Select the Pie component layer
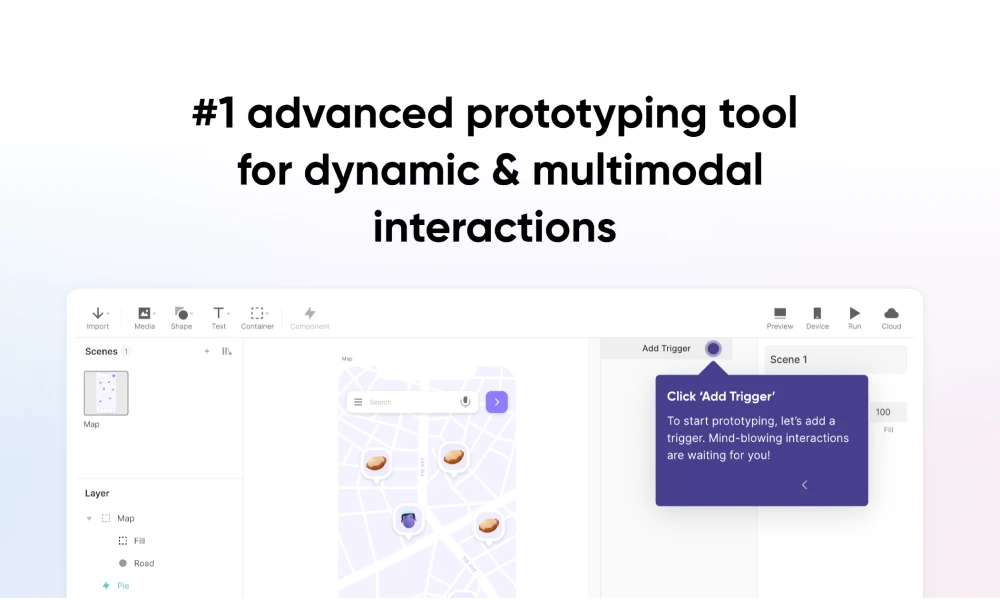1000x600 pixels. coord(123,586)
